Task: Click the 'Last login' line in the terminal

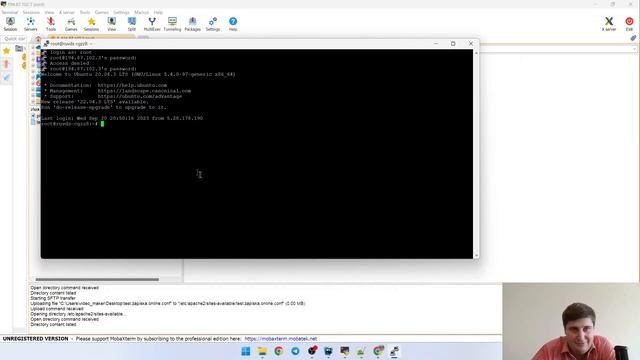Action: 122,118
